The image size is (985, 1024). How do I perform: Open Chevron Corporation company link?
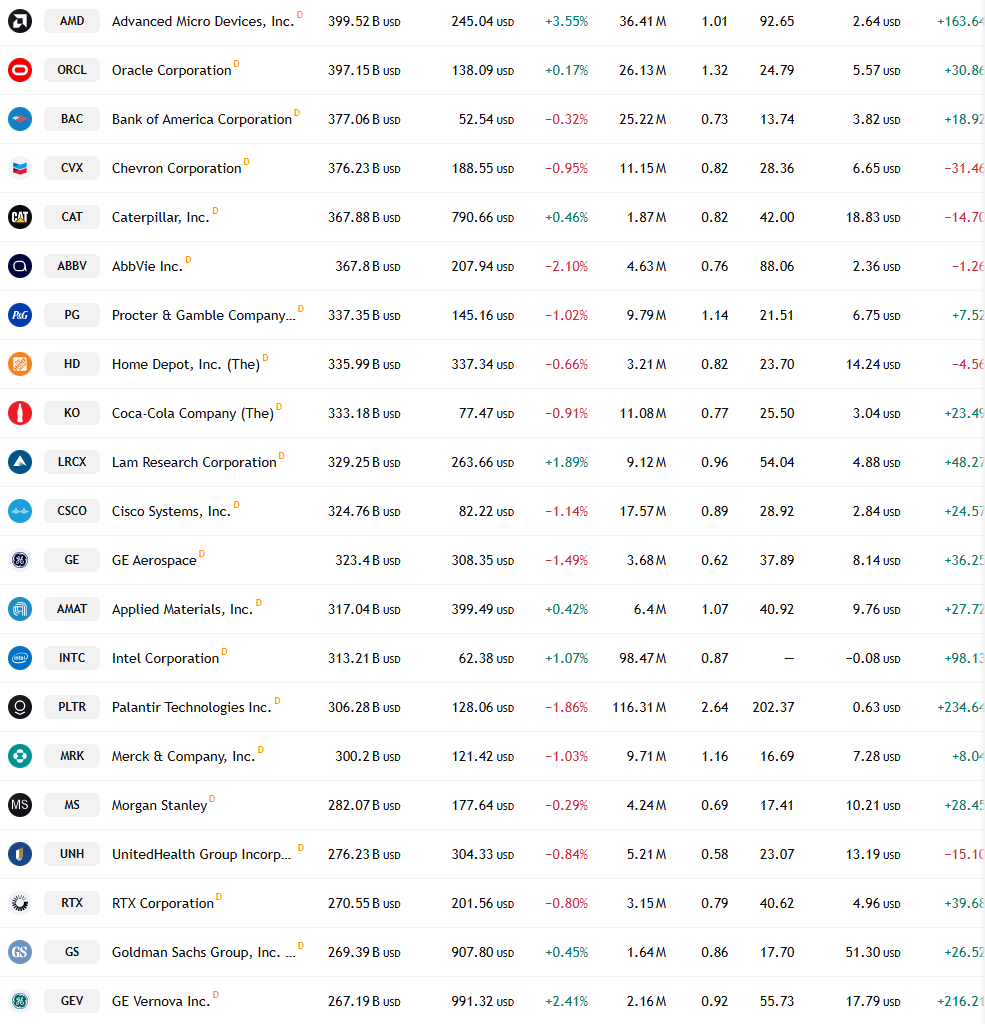point(176,168)
